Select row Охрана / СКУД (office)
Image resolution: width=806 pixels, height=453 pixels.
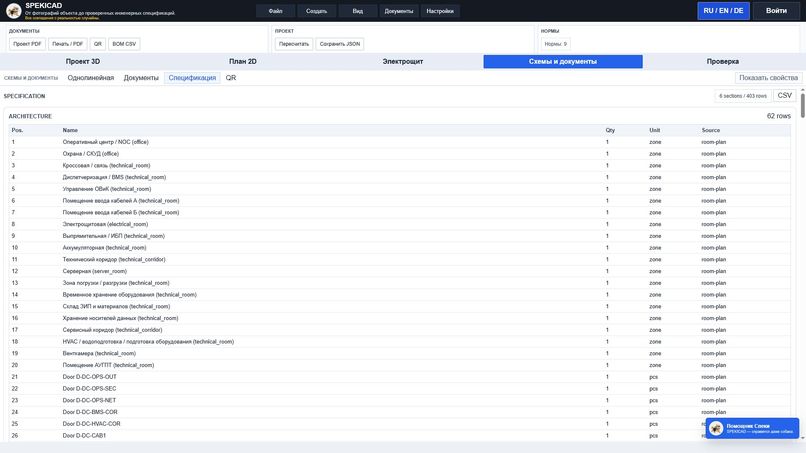pyautogui.click(x=399, y=154)
